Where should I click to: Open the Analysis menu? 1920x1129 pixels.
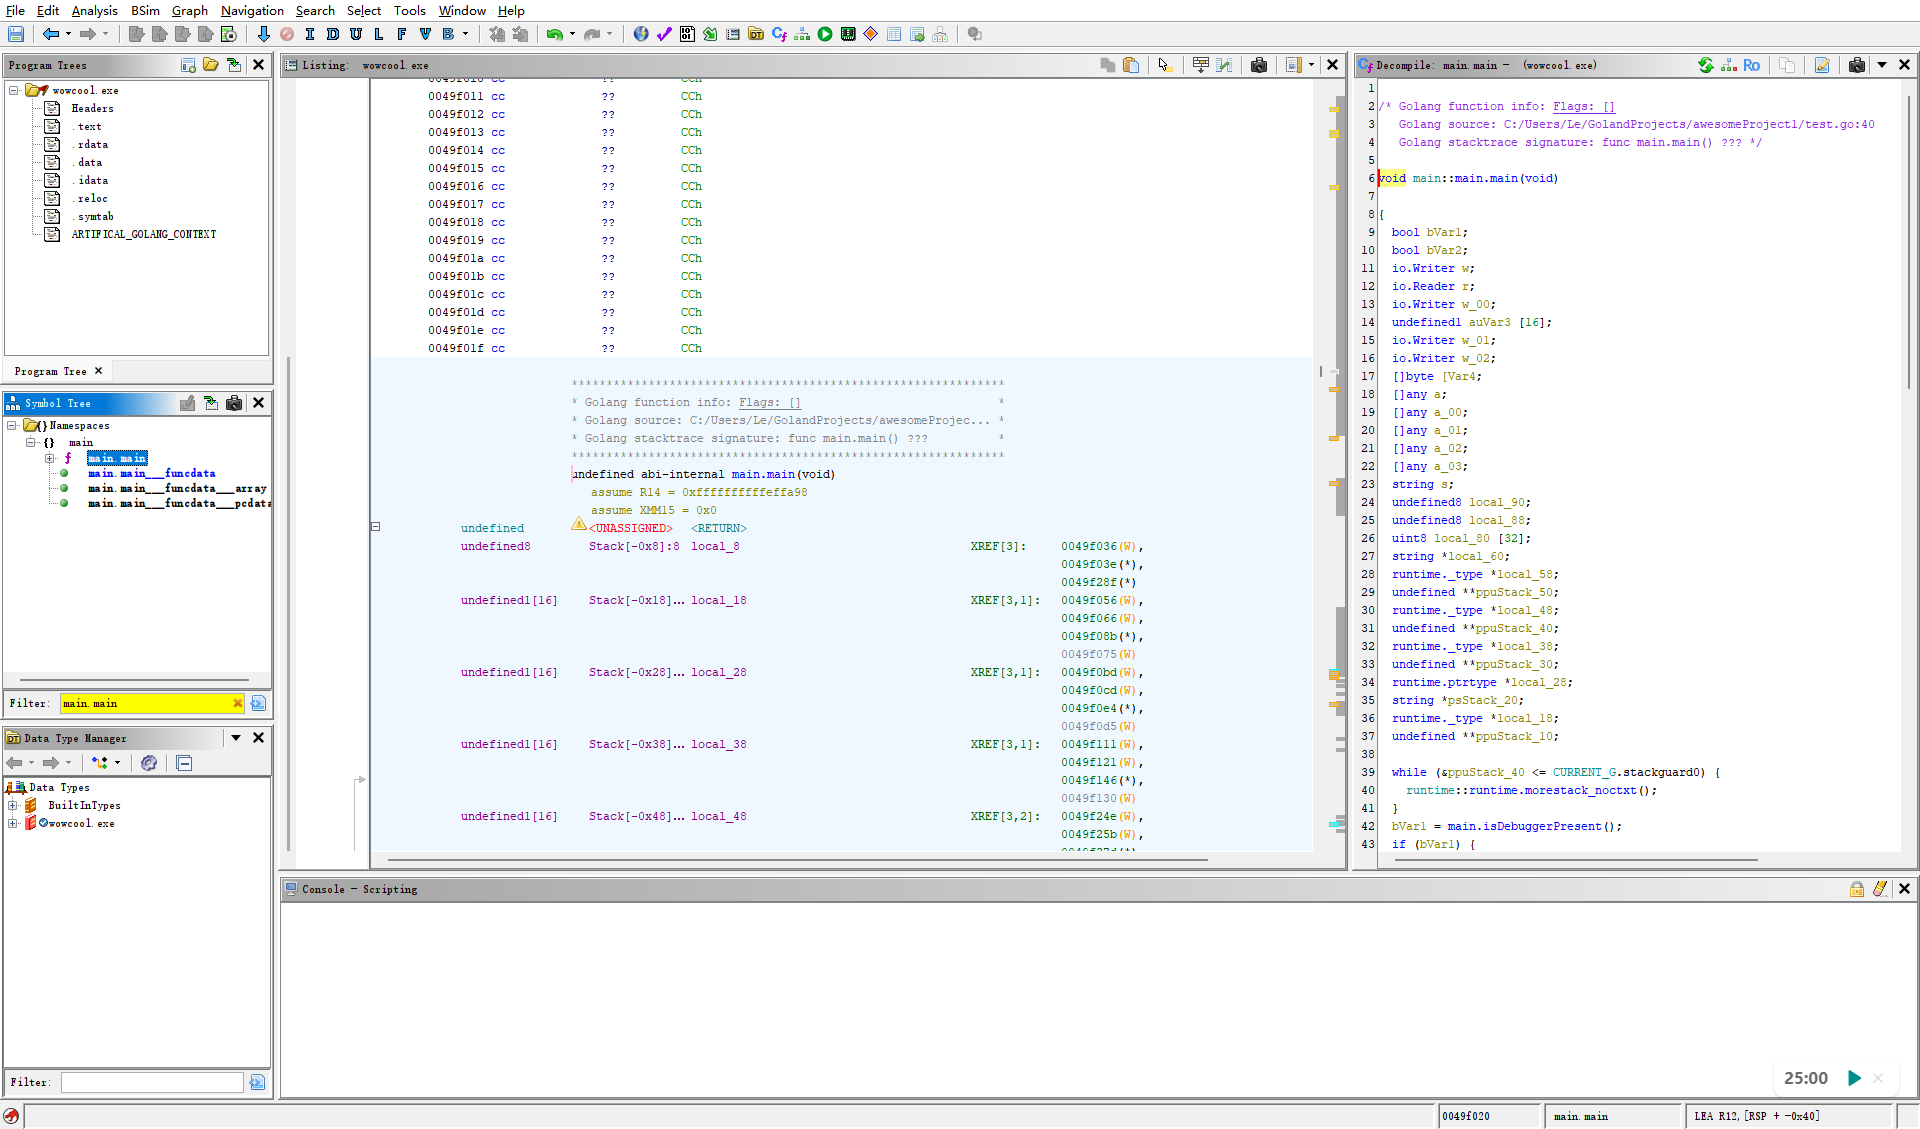[x=94, y=10]
